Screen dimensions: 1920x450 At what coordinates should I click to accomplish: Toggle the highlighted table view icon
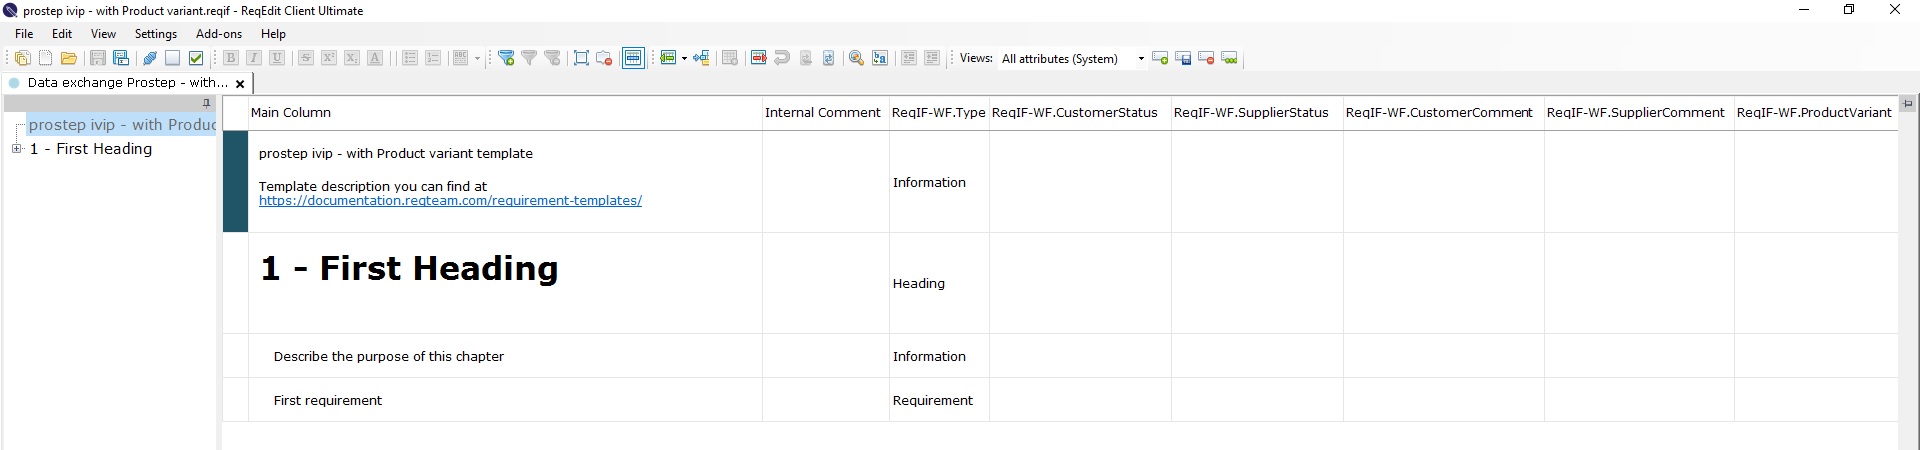[x=633, y=58]
